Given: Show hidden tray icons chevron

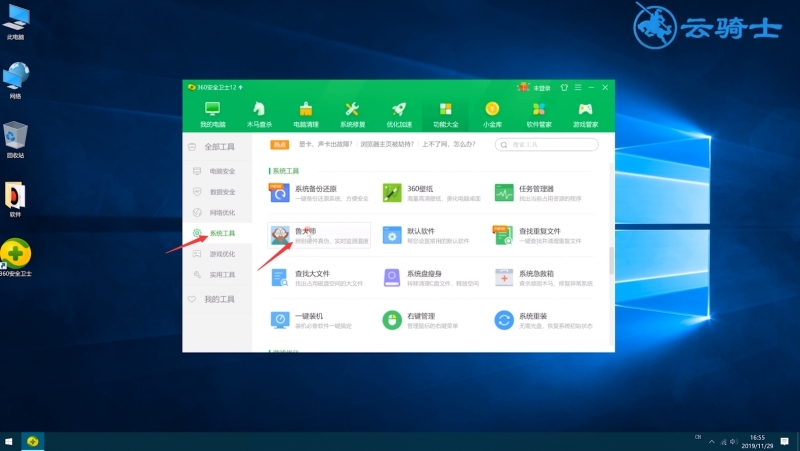Looking at the screenshot, I should pyautogui.click(x=711, y=442).
